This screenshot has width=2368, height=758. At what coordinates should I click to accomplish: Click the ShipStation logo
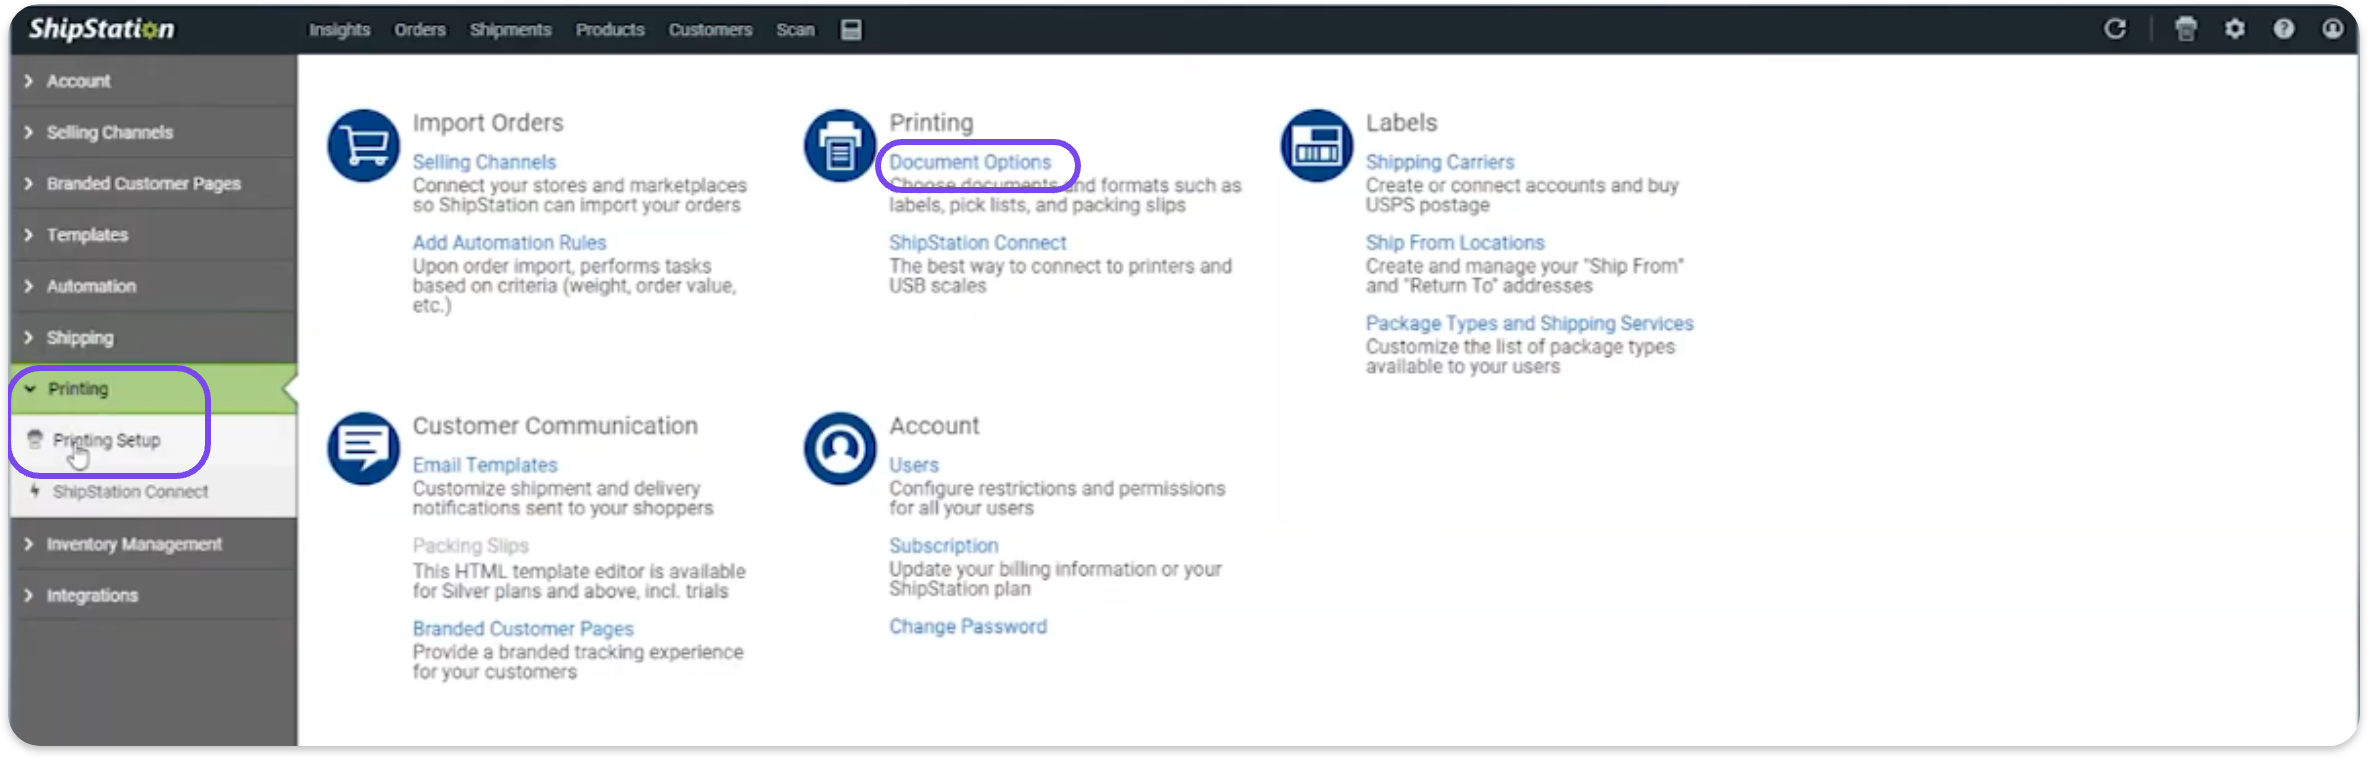point(101,29)
